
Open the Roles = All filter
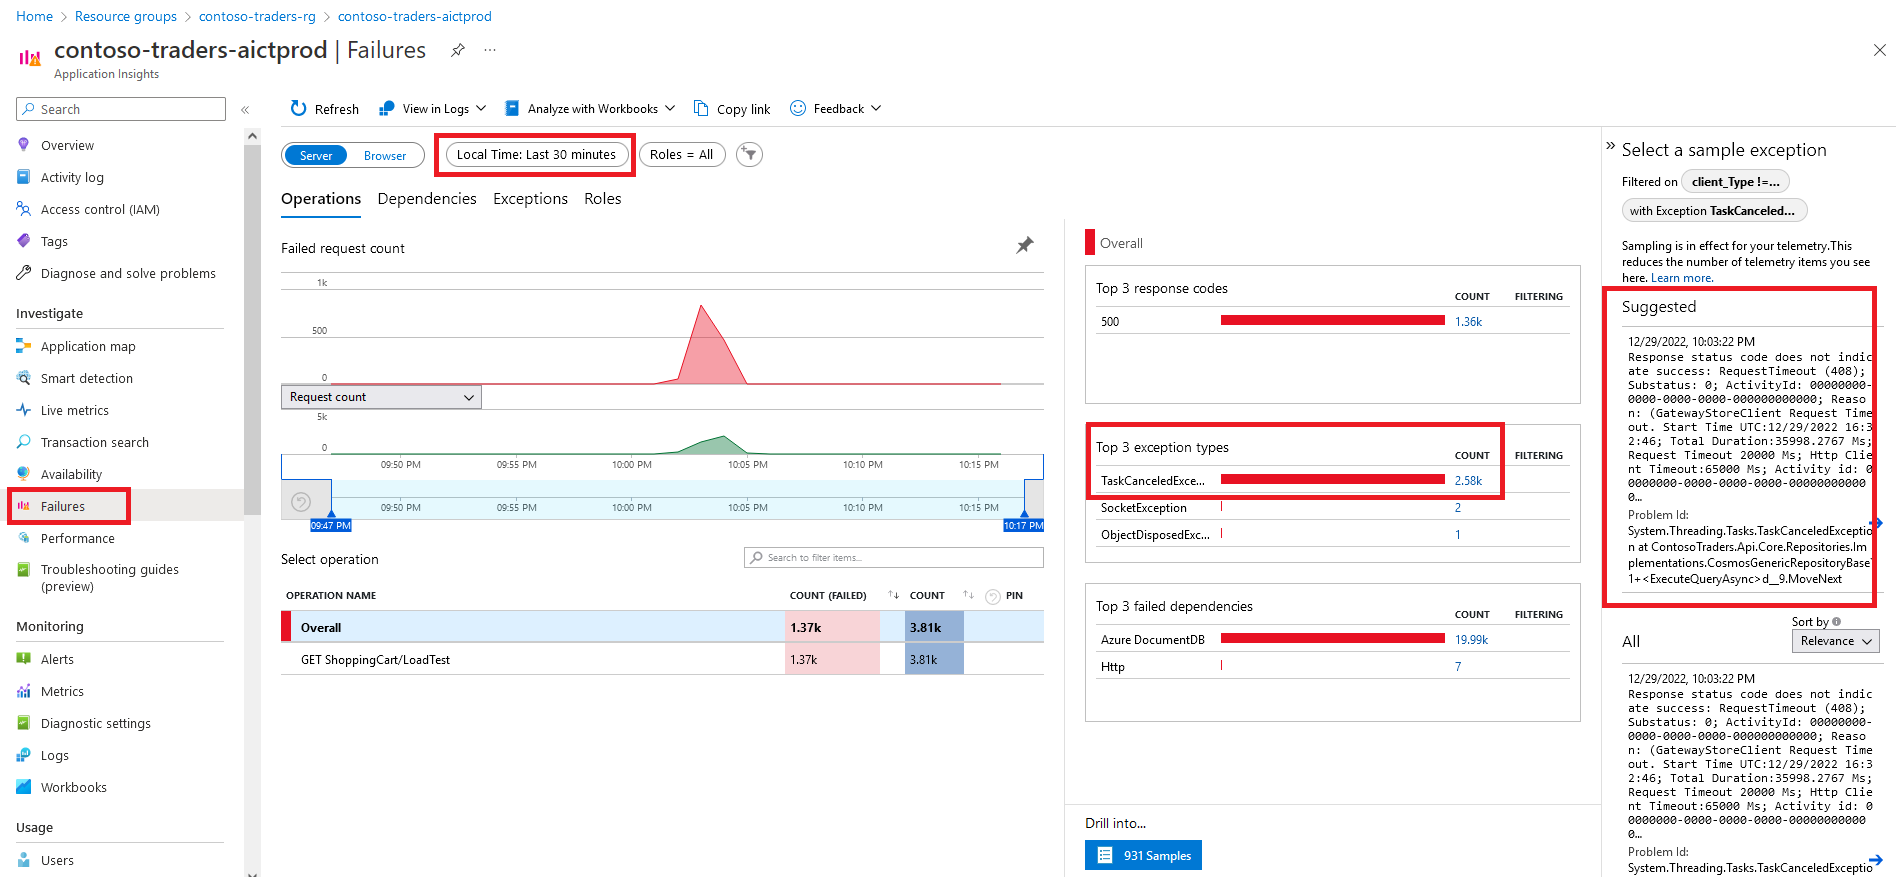(x=681, y=154)
